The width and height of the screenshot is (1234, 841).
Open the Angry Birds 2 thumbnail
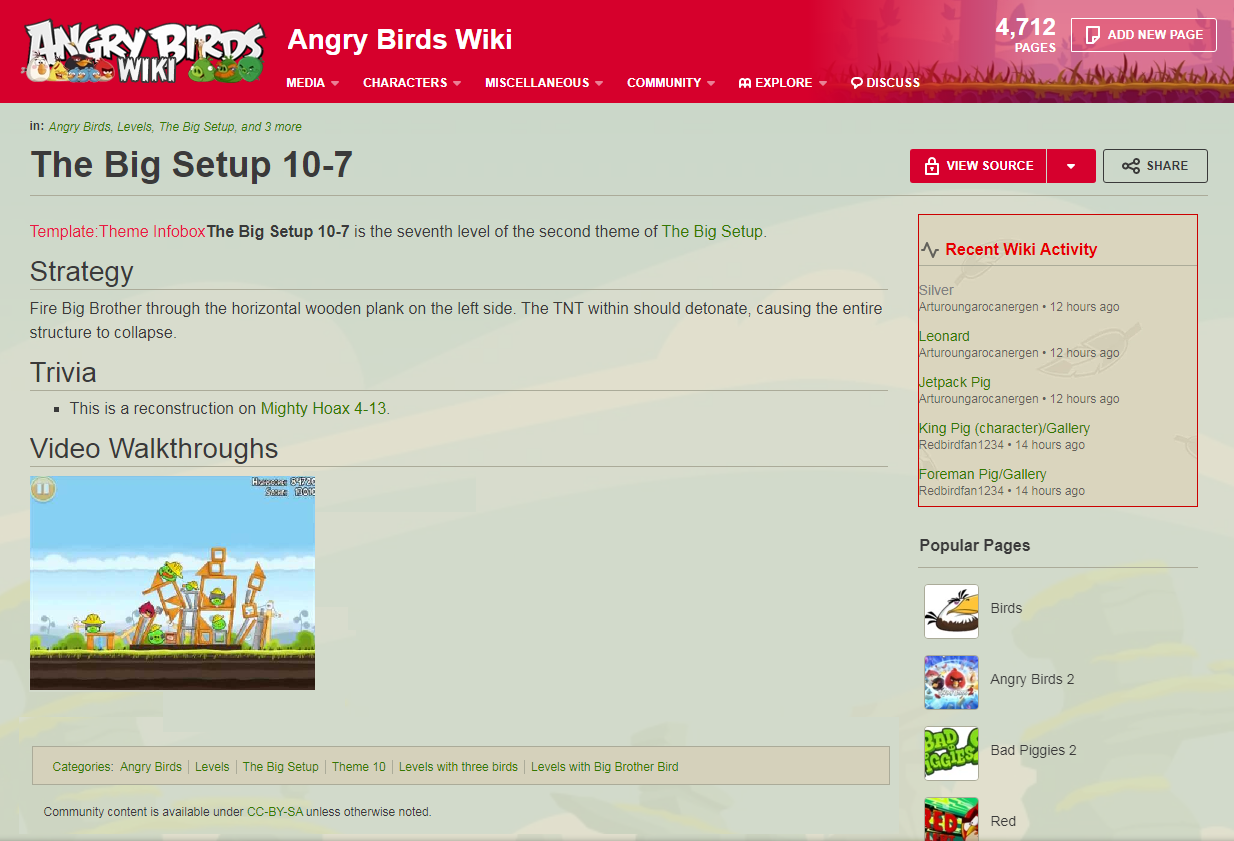point(951,682)
